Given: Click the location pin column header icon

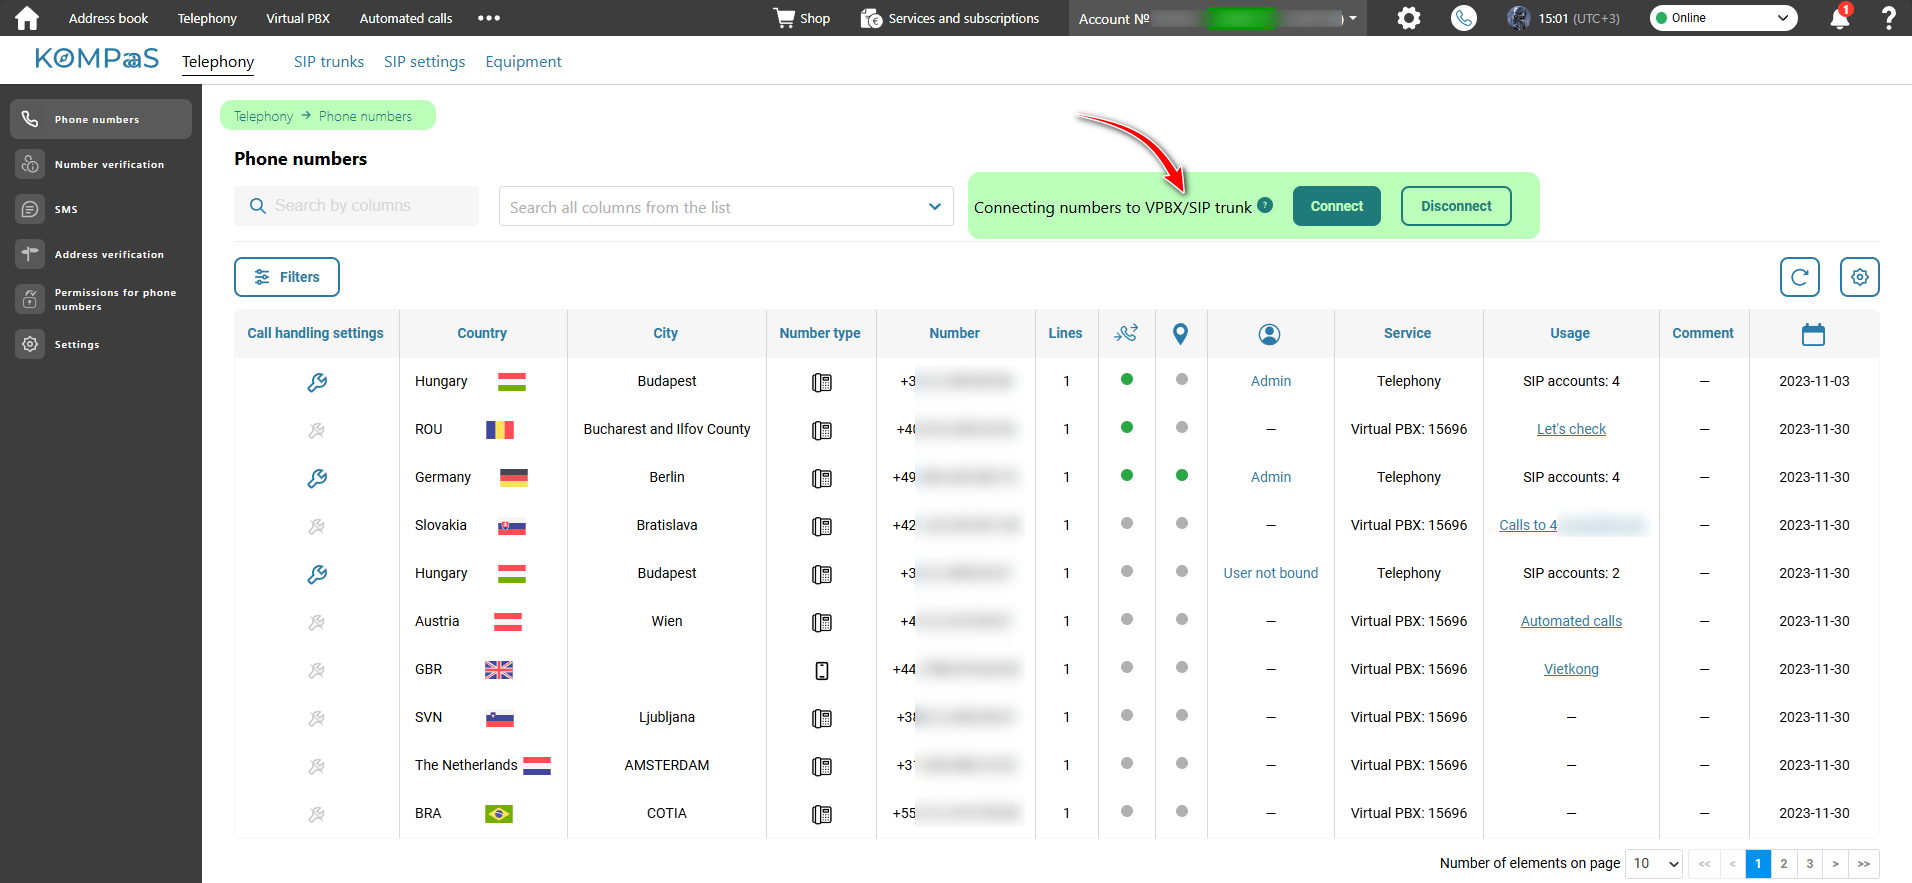Looking at the screenshot, I should pyautogui.click(x=1180, y=334).
